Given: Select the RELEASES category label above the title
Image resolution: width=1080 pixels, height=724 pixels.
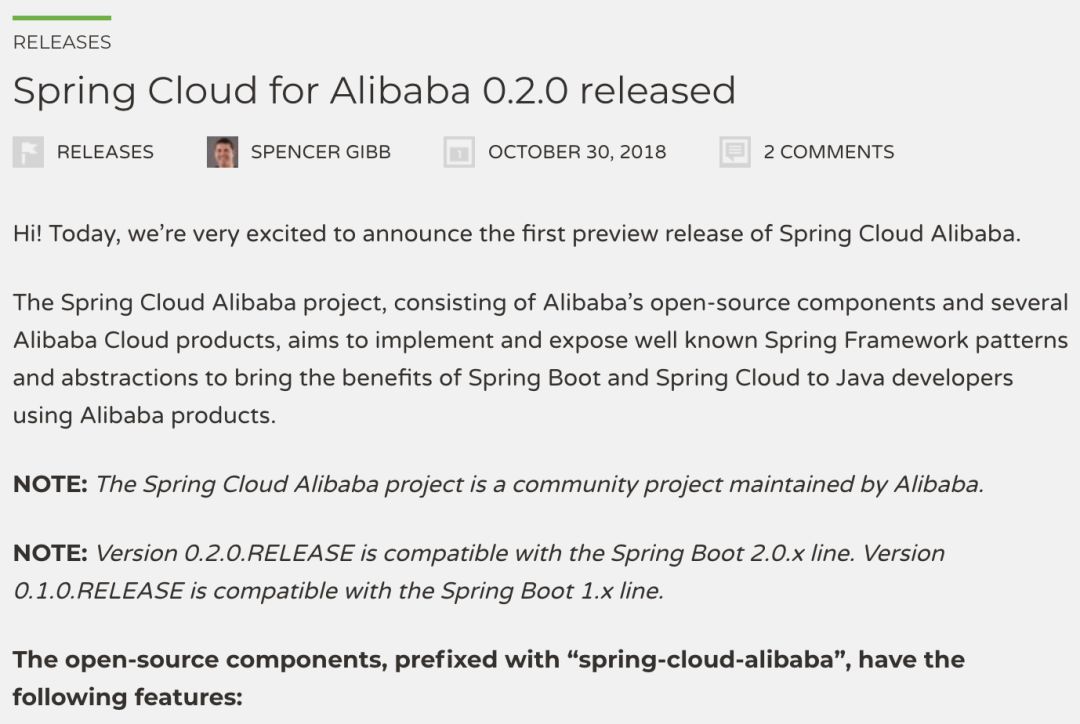Looking at the screenshot, I should (62, 42).
